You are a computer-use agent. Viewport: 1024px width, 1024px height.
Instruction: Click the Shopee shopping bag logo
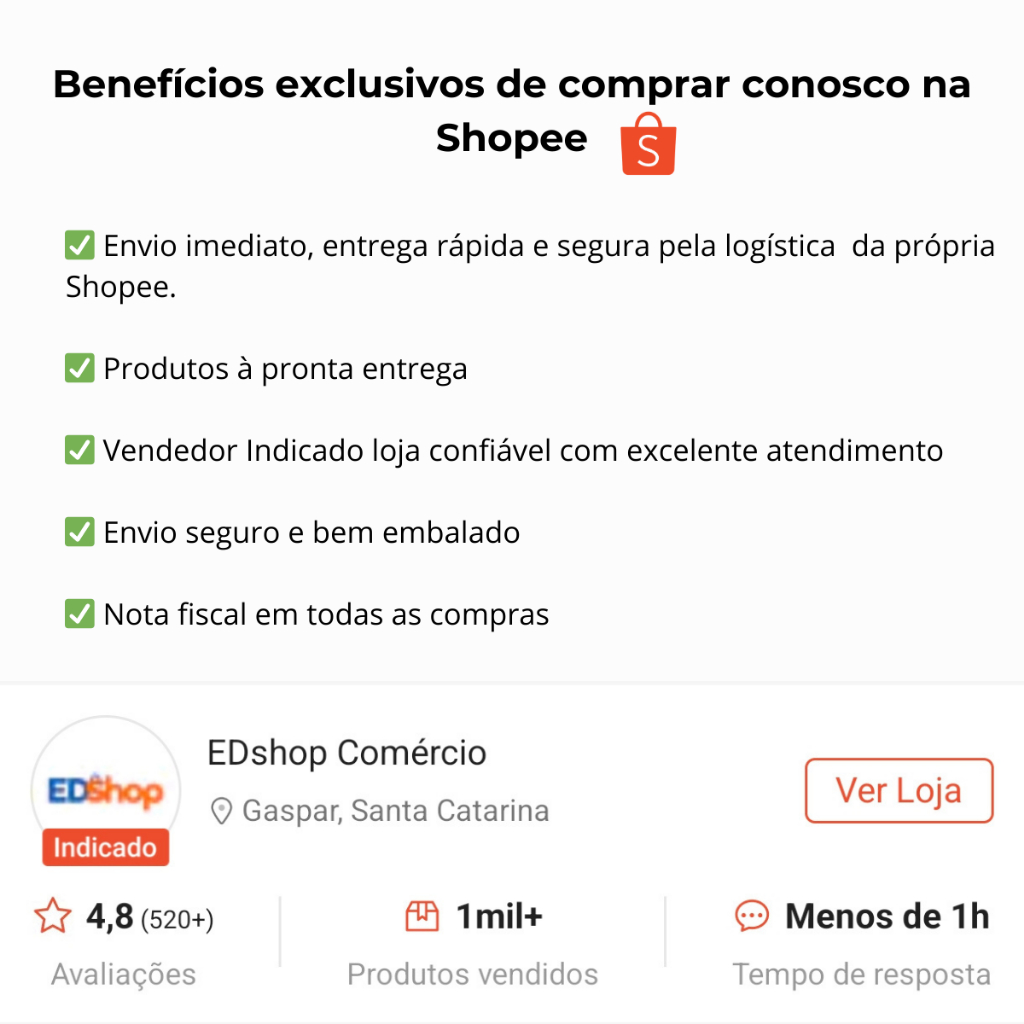[648, 144]
